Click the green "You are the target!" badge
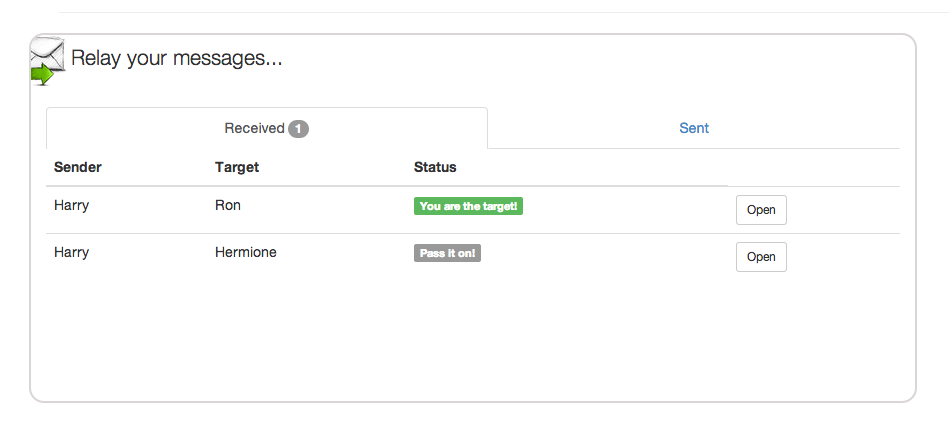 coord(469,207)
